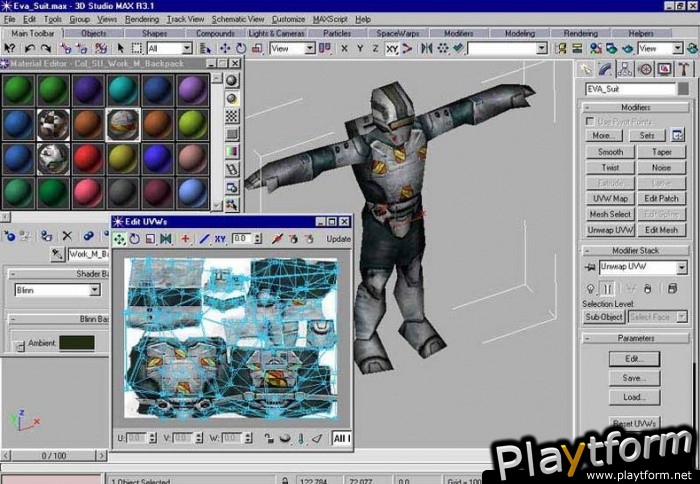Image resolution: width=700 pixels, height=484 pixels.
Task: Toggle Show End Result in Modifier Stack
Action: pos(608,288)
